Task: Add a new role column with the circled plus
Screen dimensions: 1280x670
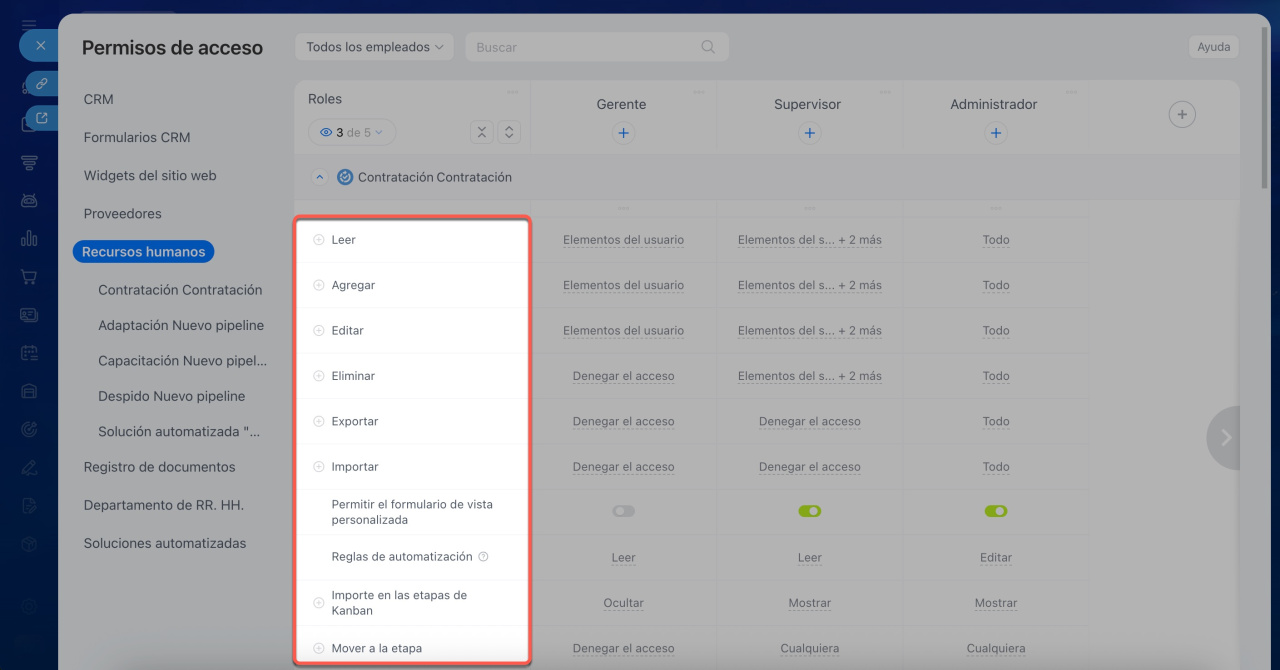Action: (1182, 115)
